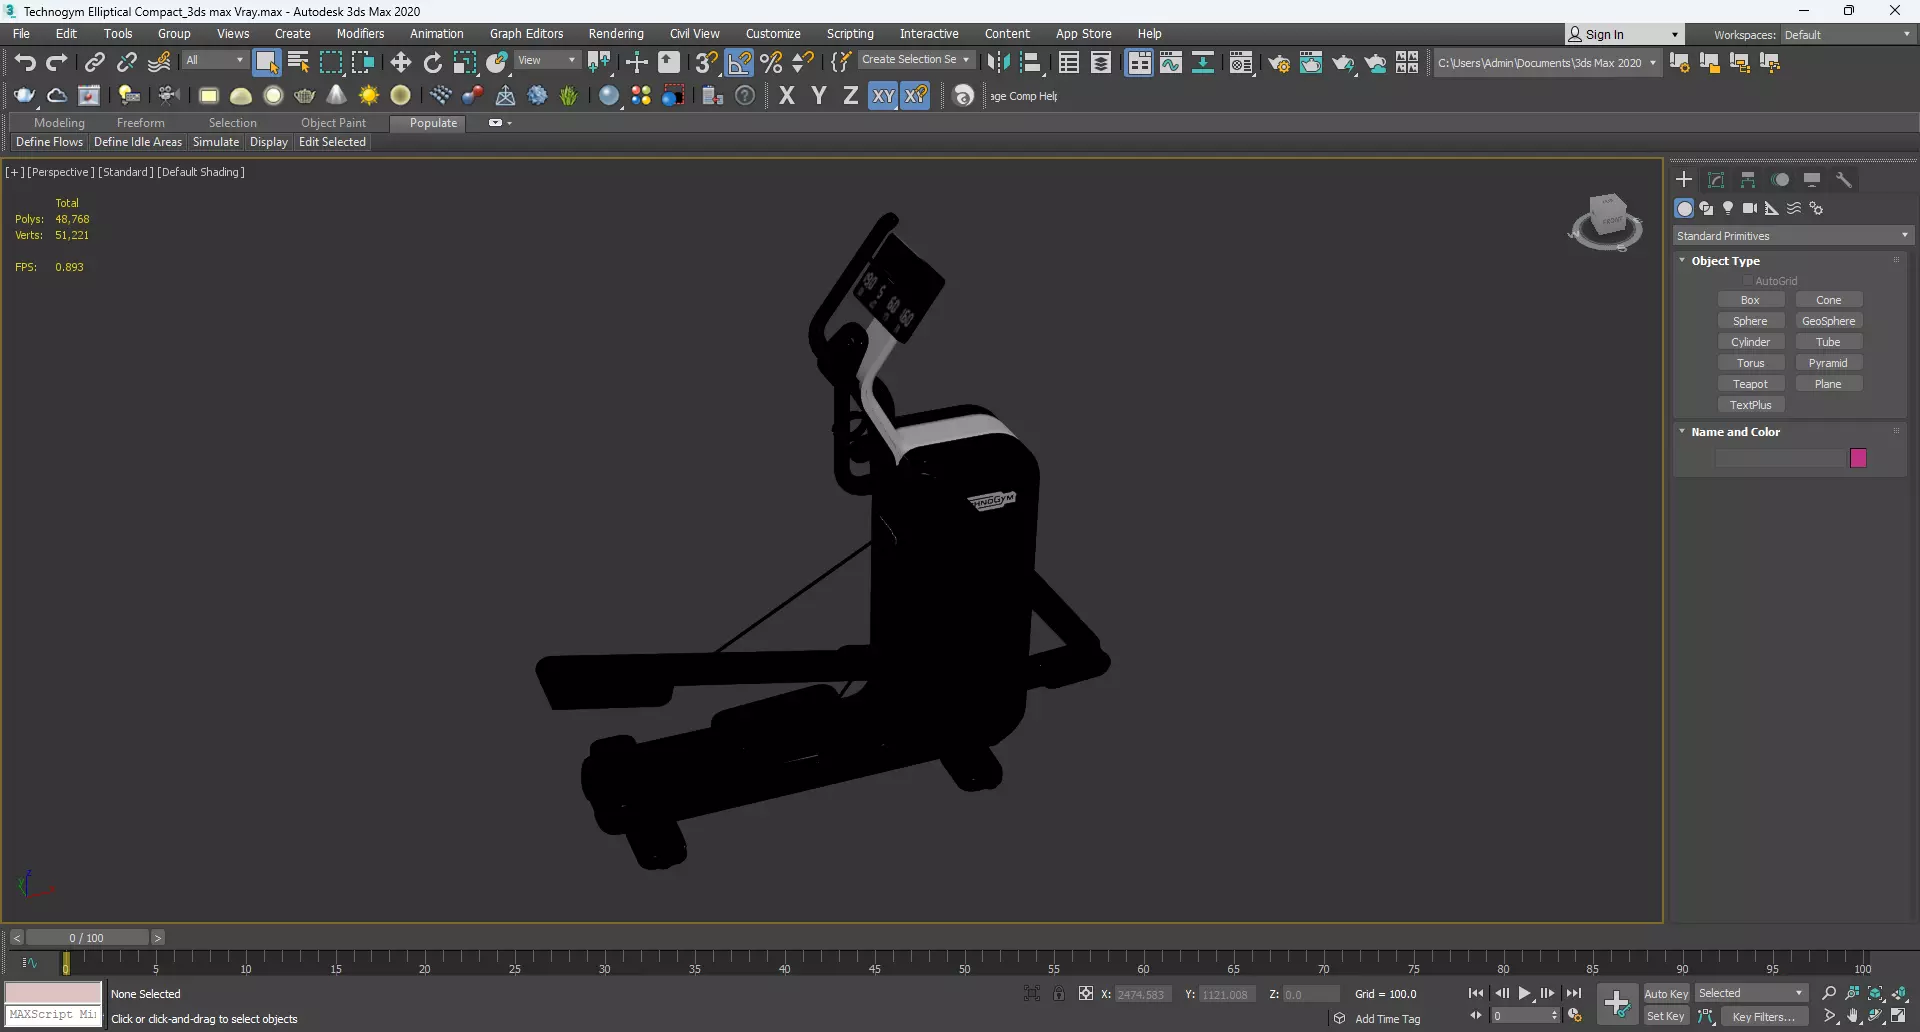This screenshot has width=1920, height=1032.
Task: Click the Redo arrow icon
Action: point(57,63)
